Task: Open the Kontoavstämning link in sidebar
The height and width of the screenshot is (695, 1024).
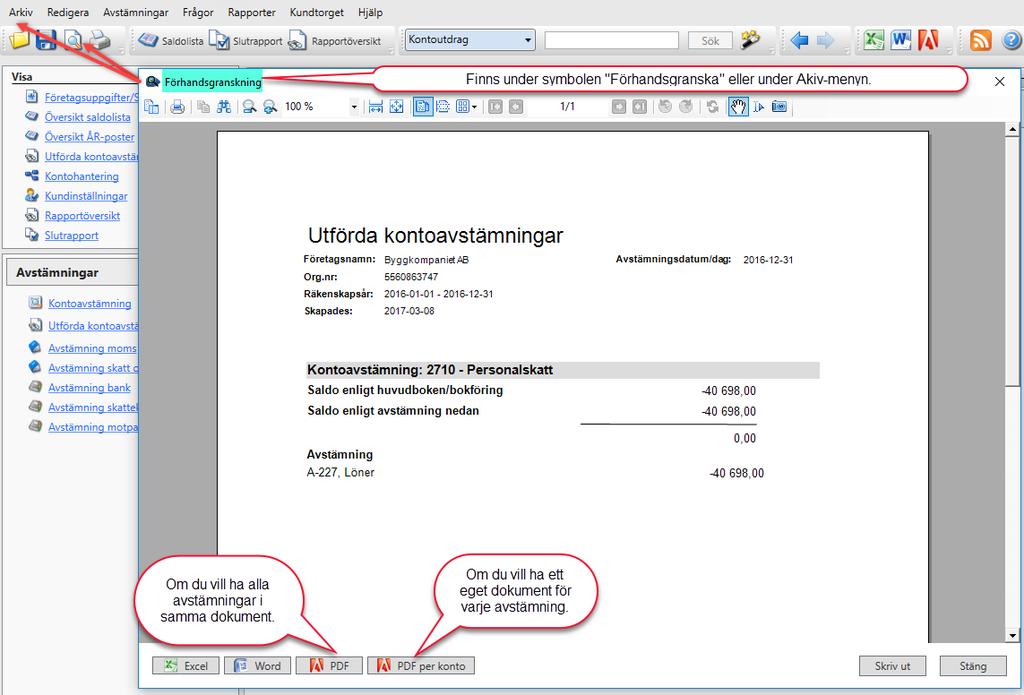Action: 89,303
